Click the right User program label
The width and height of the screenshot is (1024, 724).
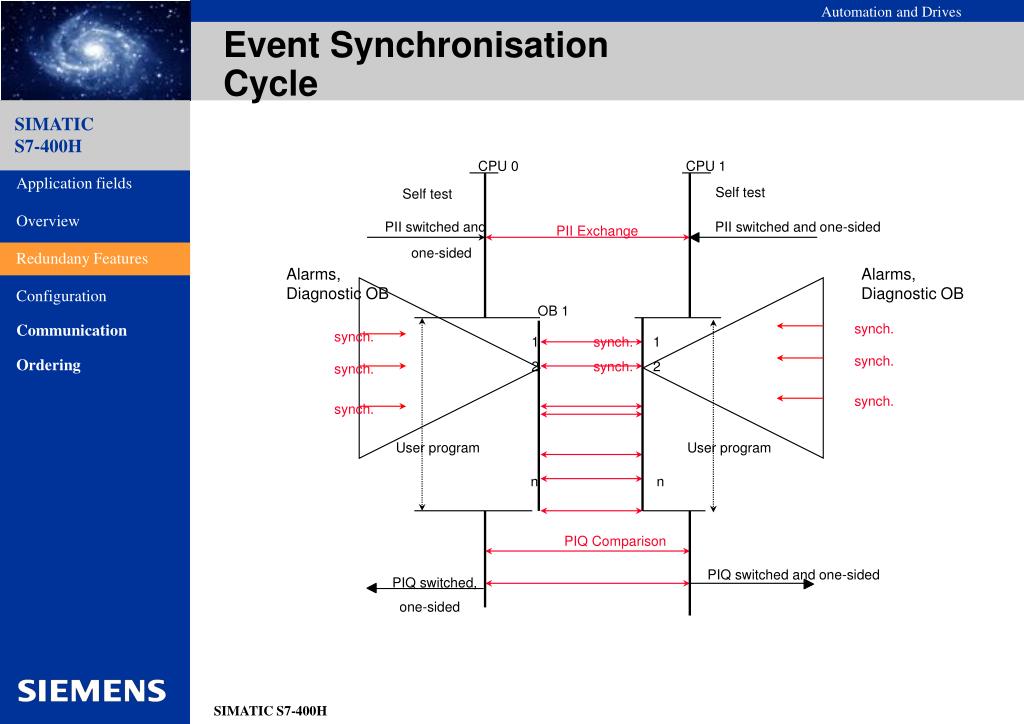(x=729, y=448)
